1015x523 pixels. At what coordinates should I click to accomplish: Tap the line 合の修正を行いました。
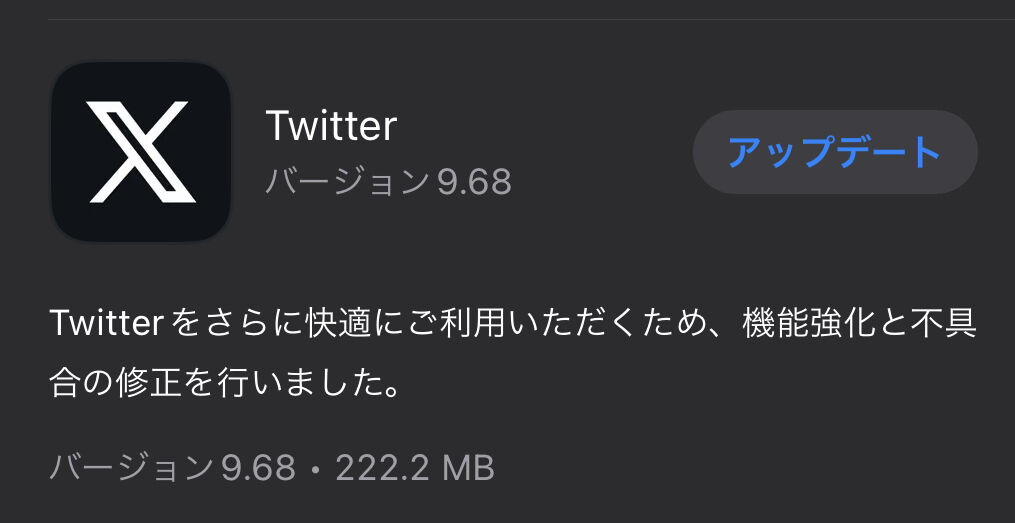223,384
